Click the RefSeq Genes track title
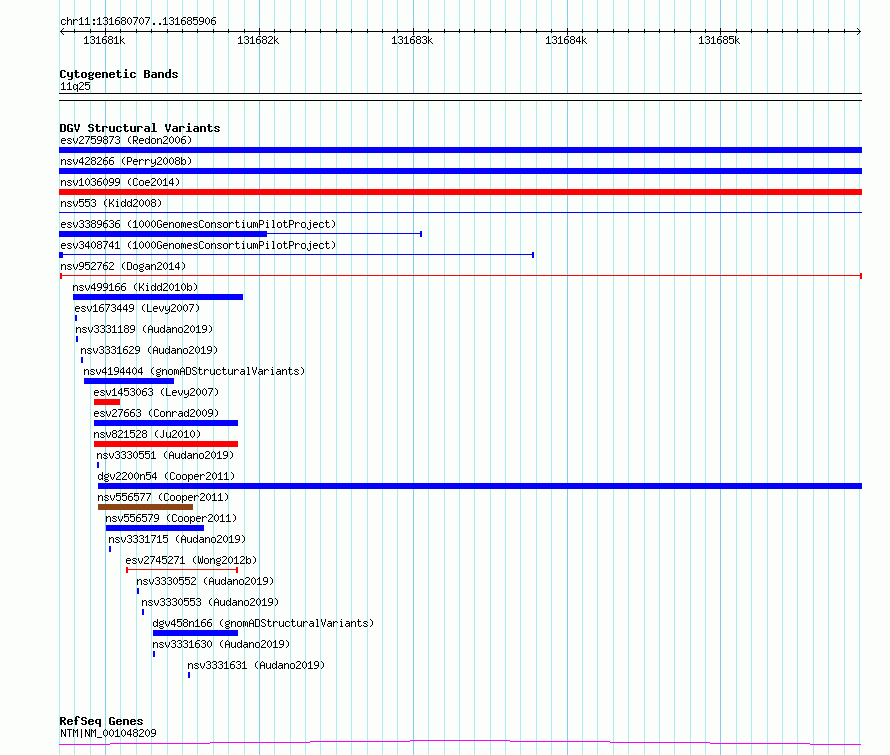Image resolution: width=890 pixels, height=755 pixels. [x=101, y=721]
